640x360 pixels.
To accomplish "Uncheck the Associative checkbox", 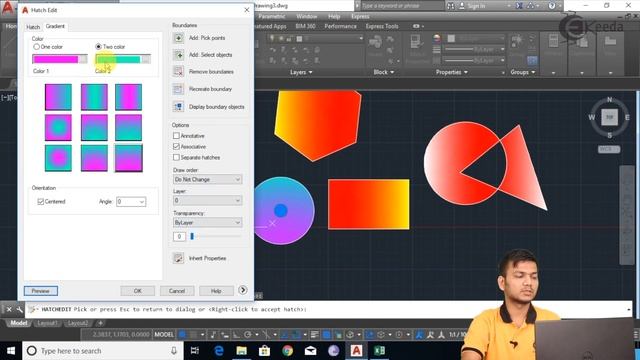I will coord(176,147).
